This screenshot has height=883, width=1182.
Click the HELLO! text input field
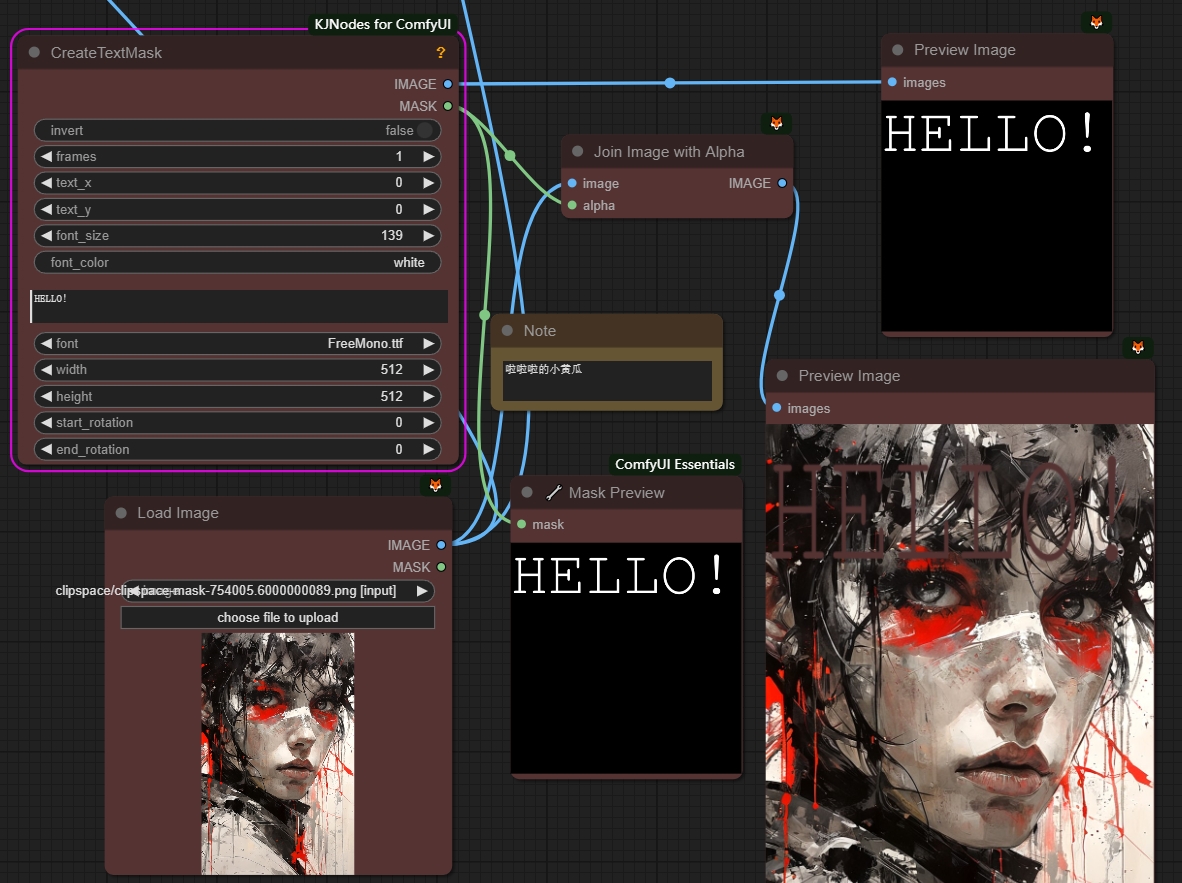[x=238, y=306]
